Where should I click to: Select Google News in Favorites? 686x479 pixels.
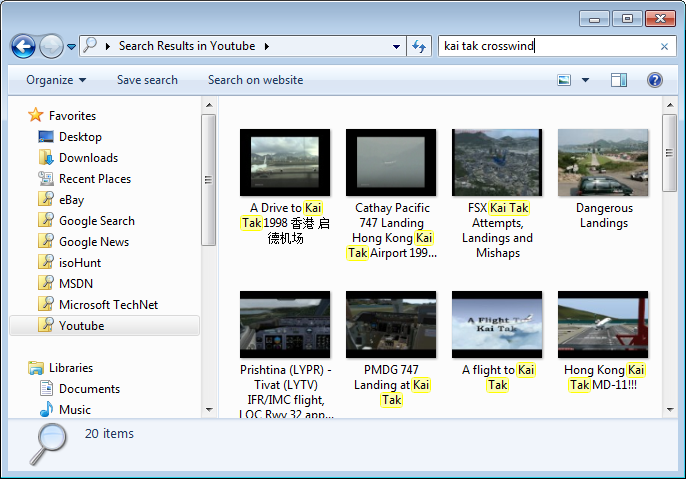94,242
